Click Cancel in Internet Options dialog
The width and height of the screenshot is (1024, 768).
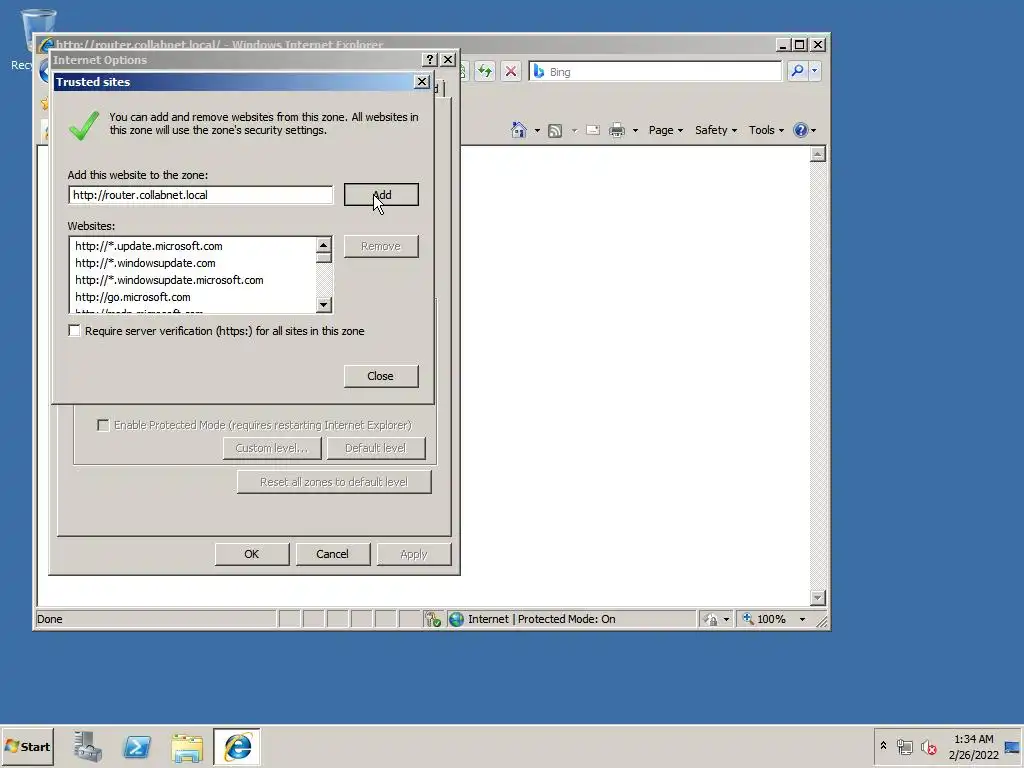[332, 554]
